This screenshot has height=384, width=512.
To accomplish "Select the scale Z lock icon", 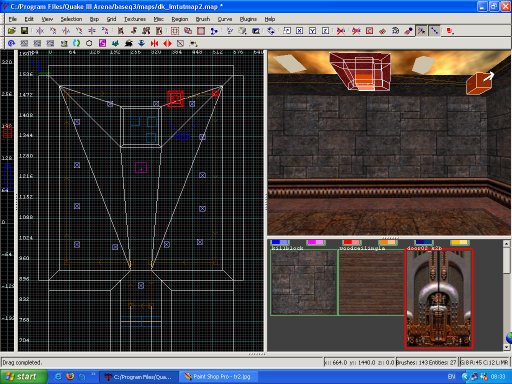I will (326, 31).
